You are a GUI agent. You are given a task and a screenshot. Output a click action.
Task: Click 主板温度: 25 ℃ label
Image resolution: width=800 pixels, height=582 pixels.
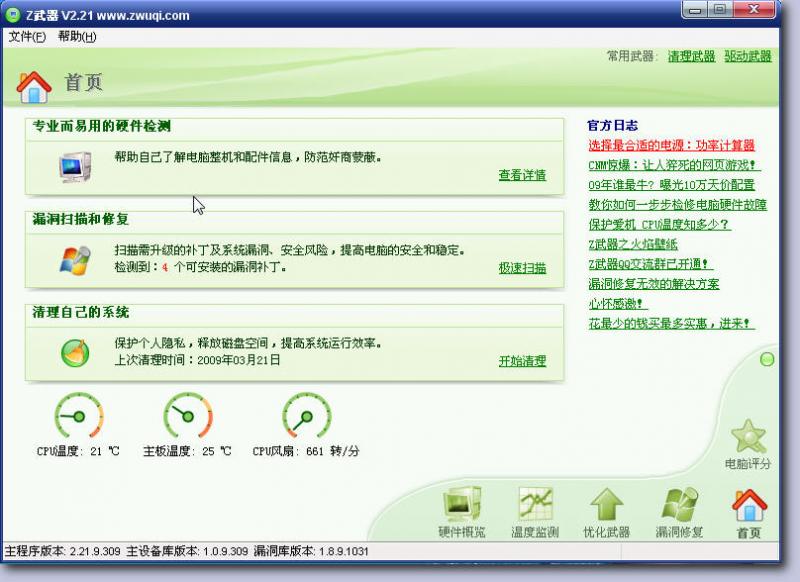tap(187, 451)
